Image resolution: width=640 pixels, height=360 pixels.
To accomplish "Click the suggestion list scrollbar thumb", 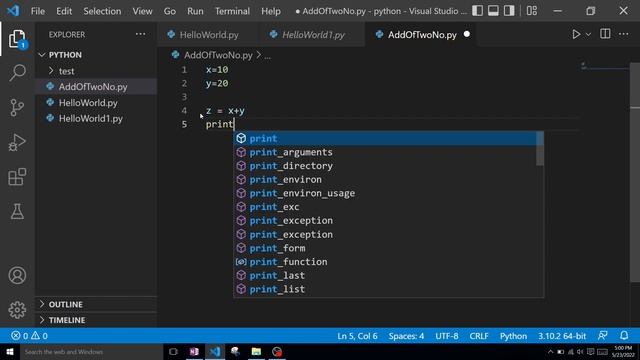I will pos(540,149).
